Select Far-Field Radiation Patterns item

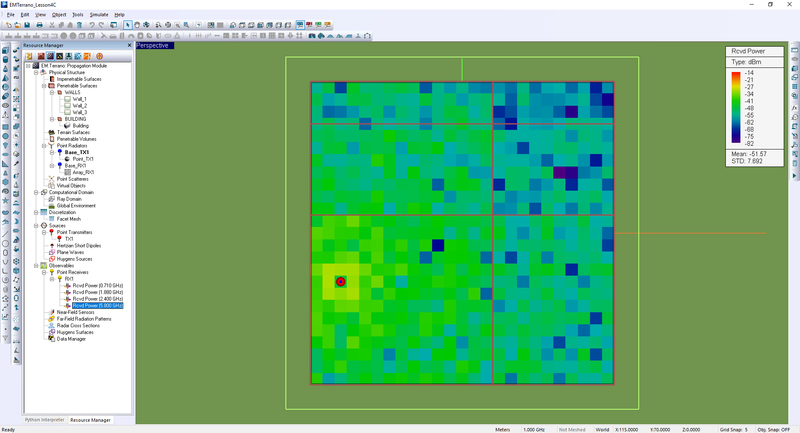pyautogui.click(x=84, y=319)
